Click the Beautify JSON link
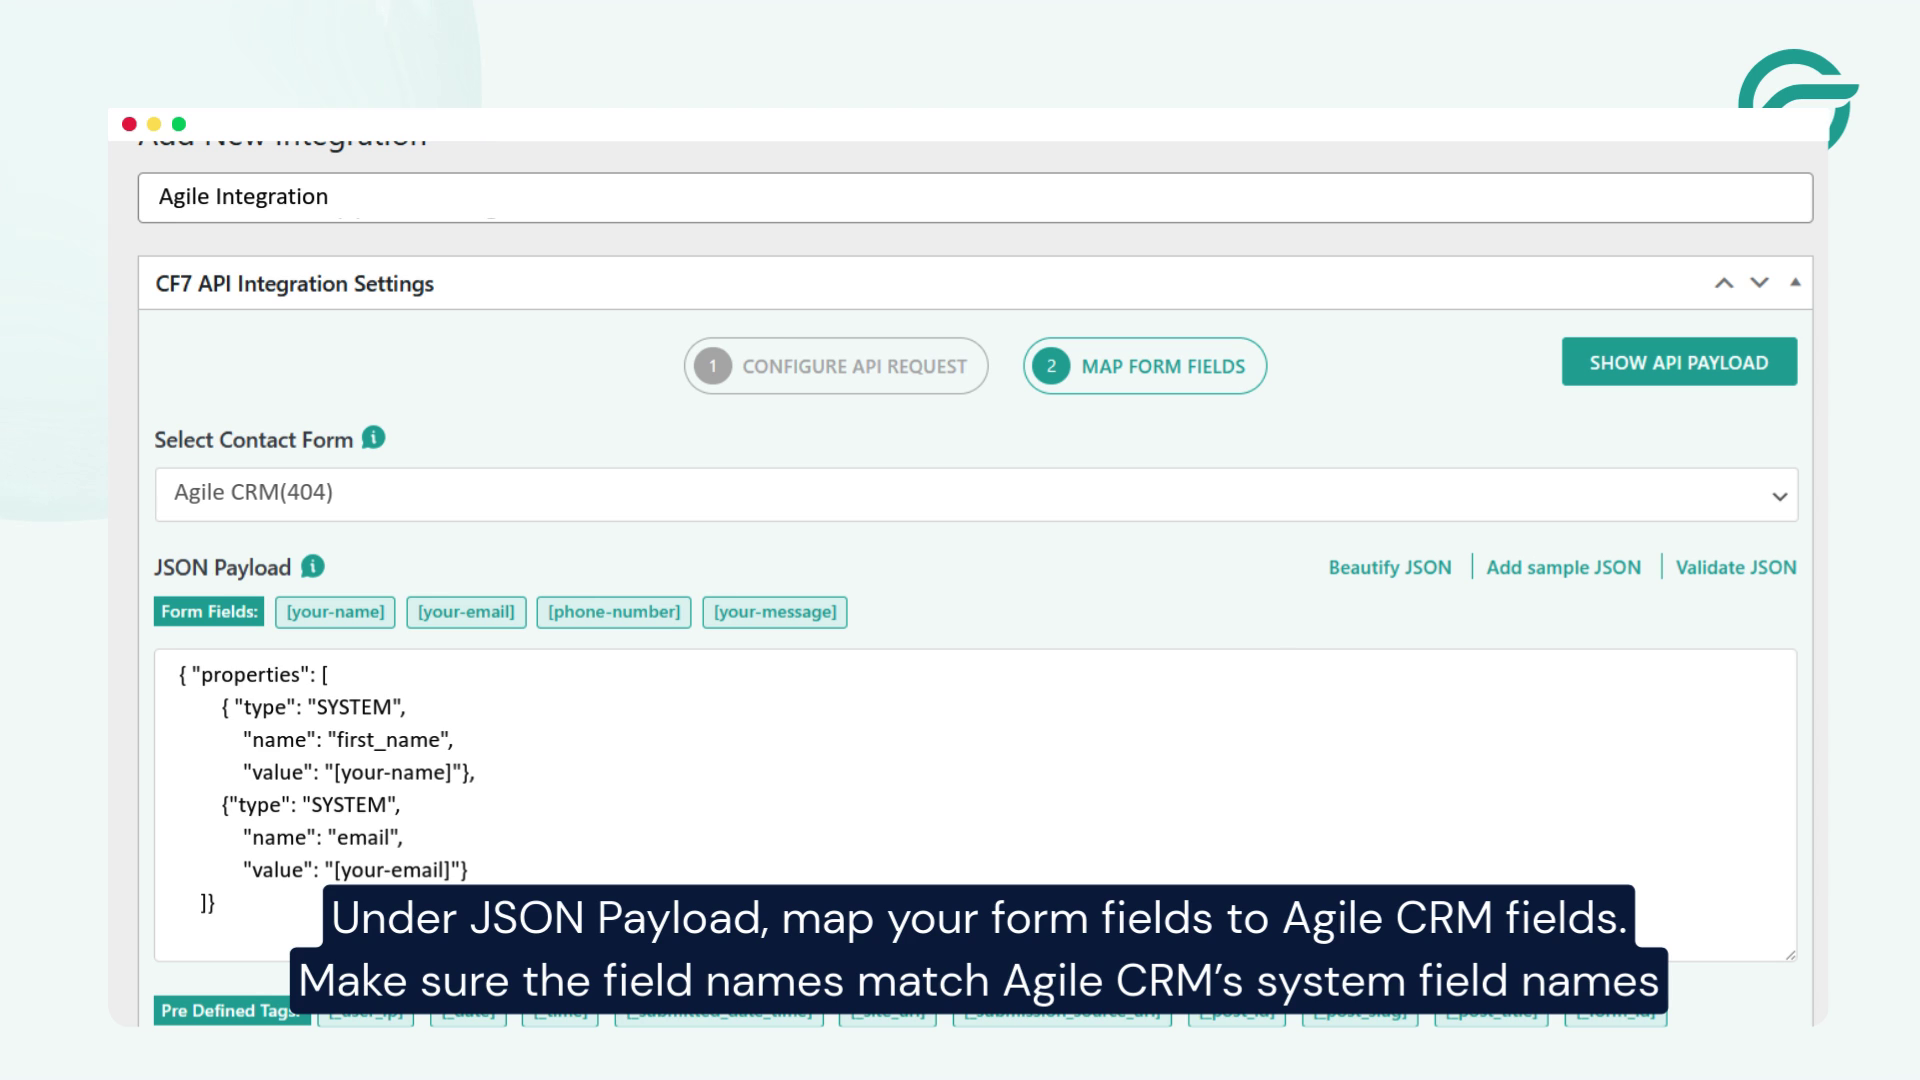1920x1080 pixels. (1389, 567)
